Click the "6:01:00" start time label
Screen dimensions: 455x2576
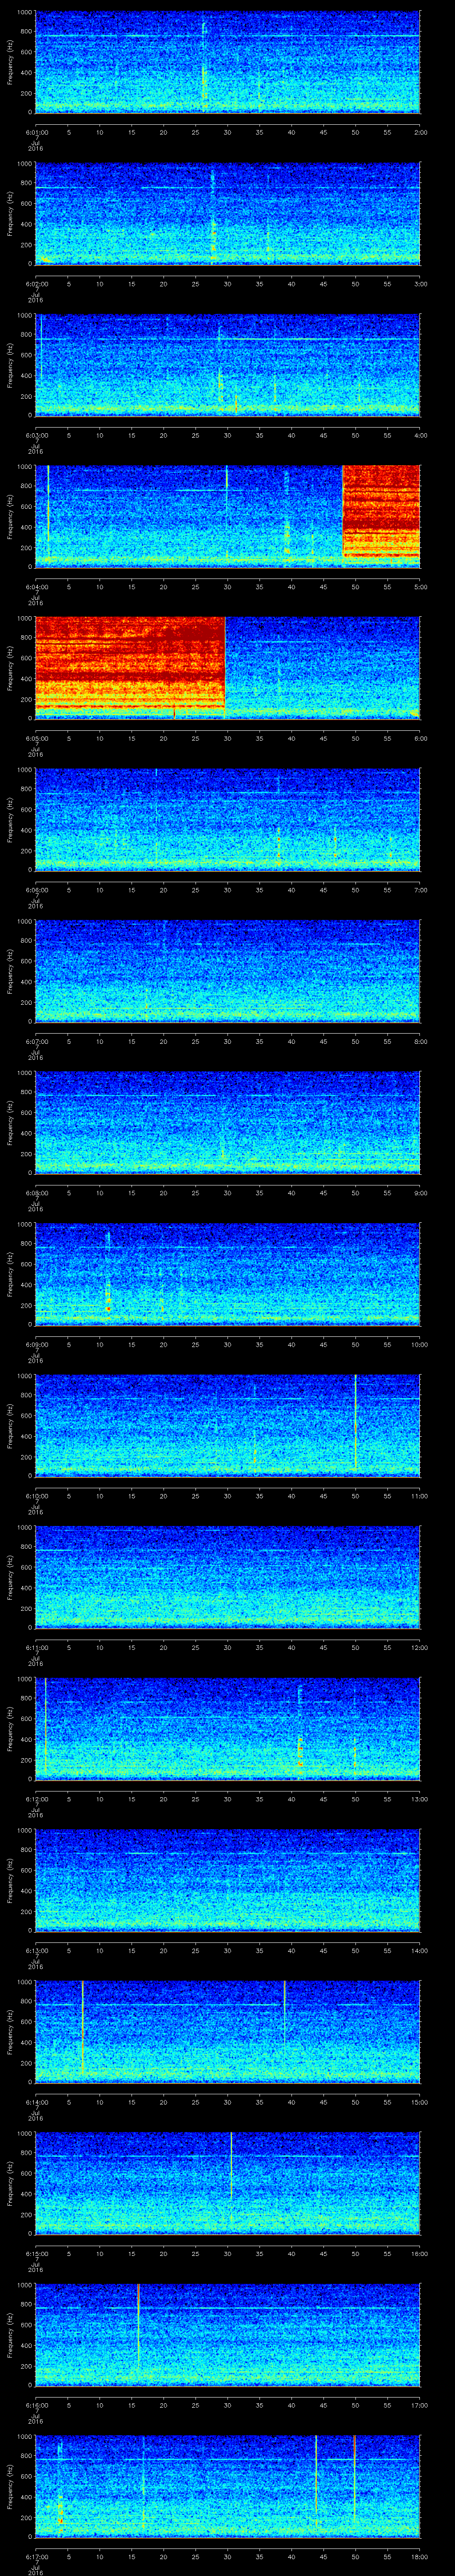click(37, 132)
